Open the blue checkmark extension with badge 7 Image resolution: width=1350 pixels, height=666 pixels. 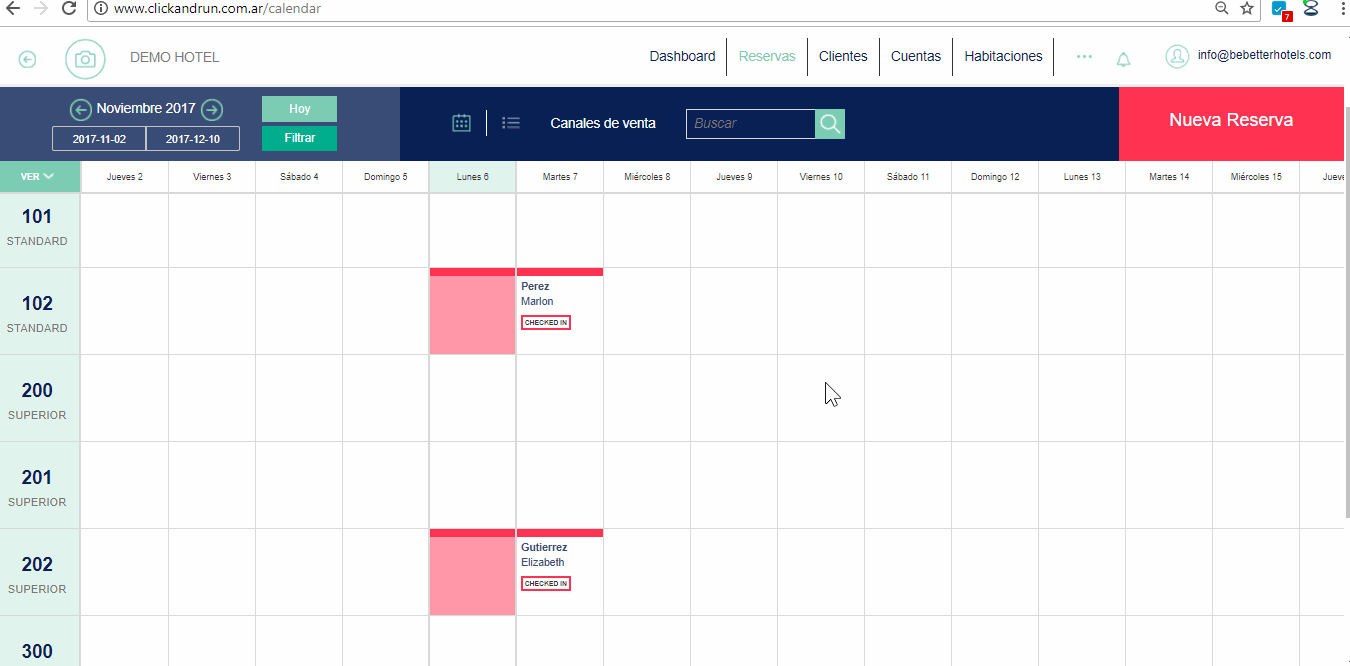[x=1280, y=10]
